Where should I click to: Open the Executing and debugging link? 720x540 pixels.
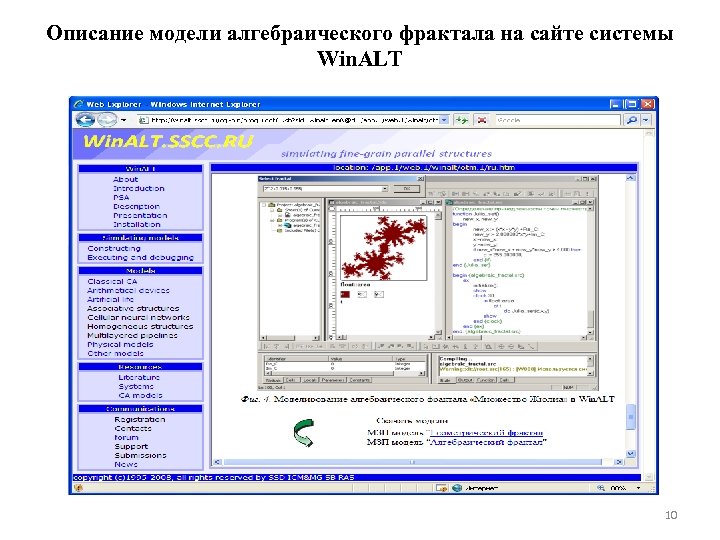141,258
